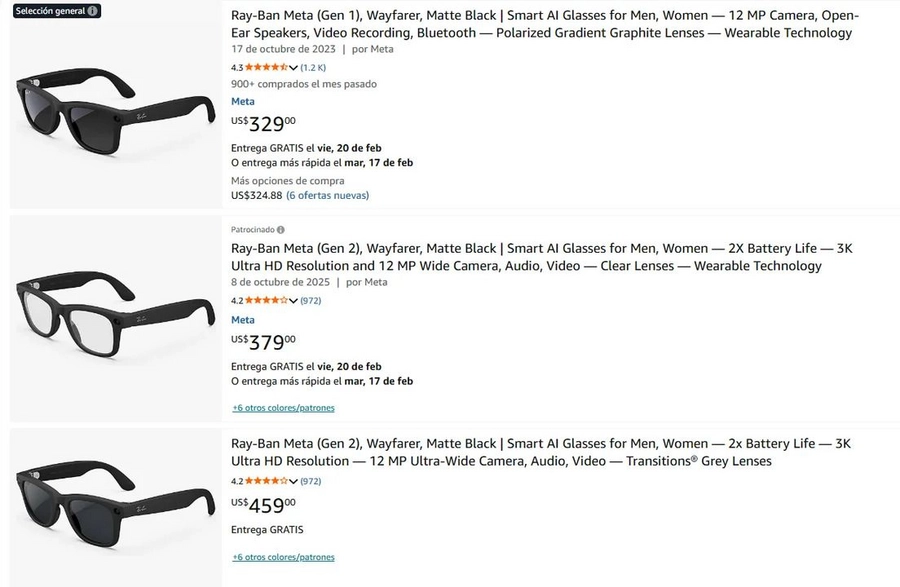The height and width of the screenshot is (587, 900).
Task: Show +6 otros colores for Transitions Grey
Action: point(284,557)
